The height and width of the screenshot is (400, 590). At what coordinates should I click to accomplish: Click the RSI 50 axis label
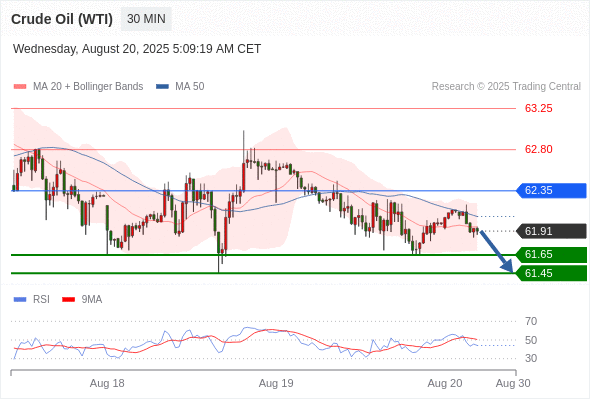coord(531,340)
